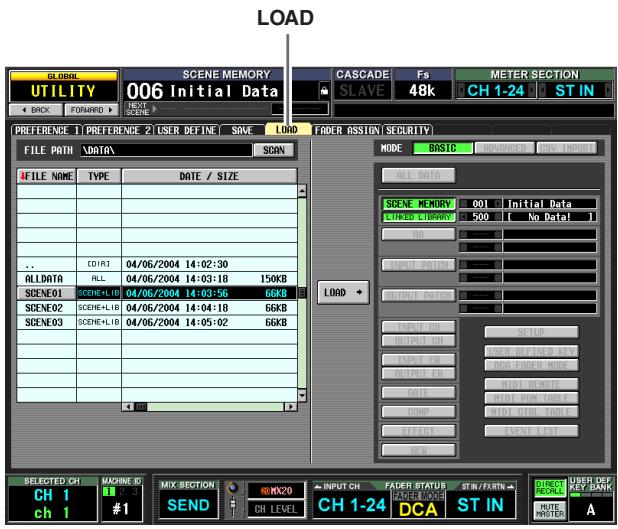Click the BACK navigation button

click(36, 110)
